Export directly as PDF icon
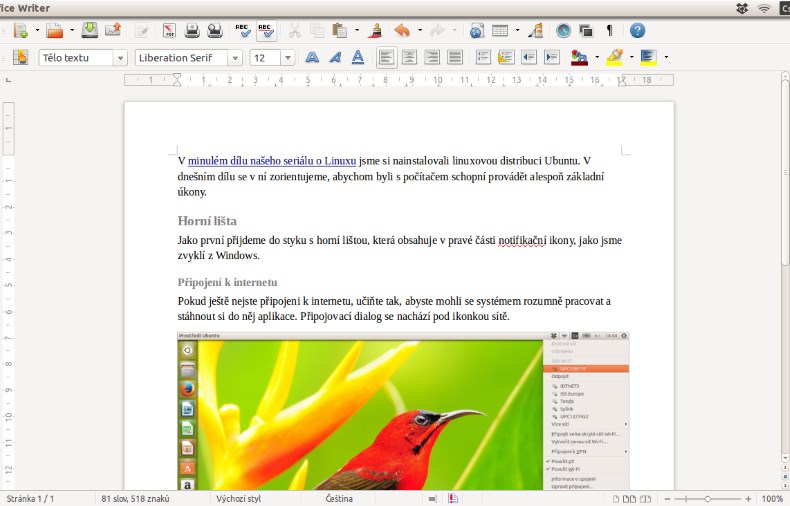790x506 pixels. pos(169,31)
